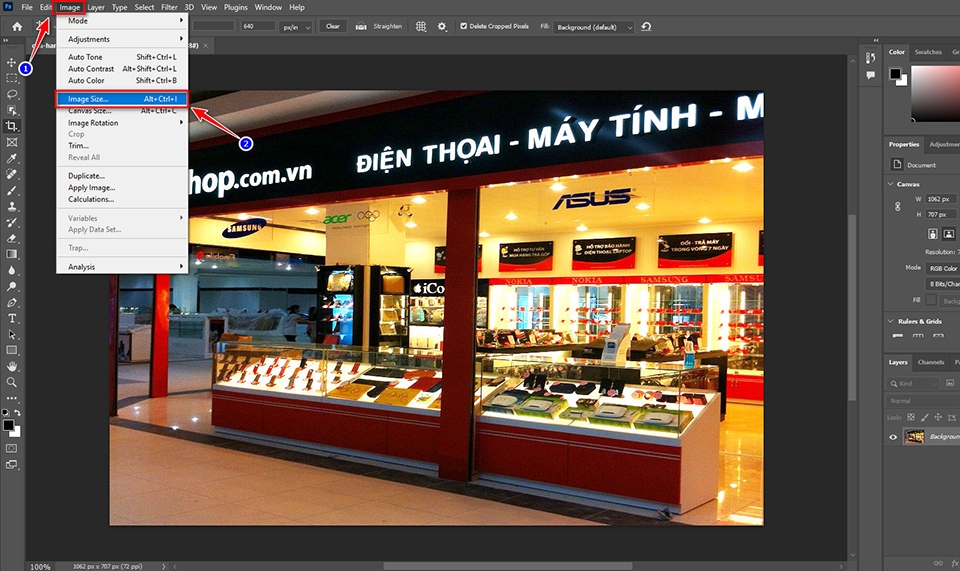Select the History Brush tool
The height and width of the screenshot is (571, 960).
click(x=12, y=222)
